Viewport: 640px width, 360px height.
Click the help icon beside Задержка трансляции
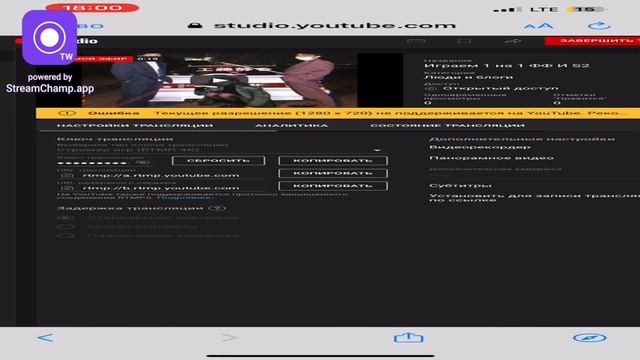click(217, 208)
